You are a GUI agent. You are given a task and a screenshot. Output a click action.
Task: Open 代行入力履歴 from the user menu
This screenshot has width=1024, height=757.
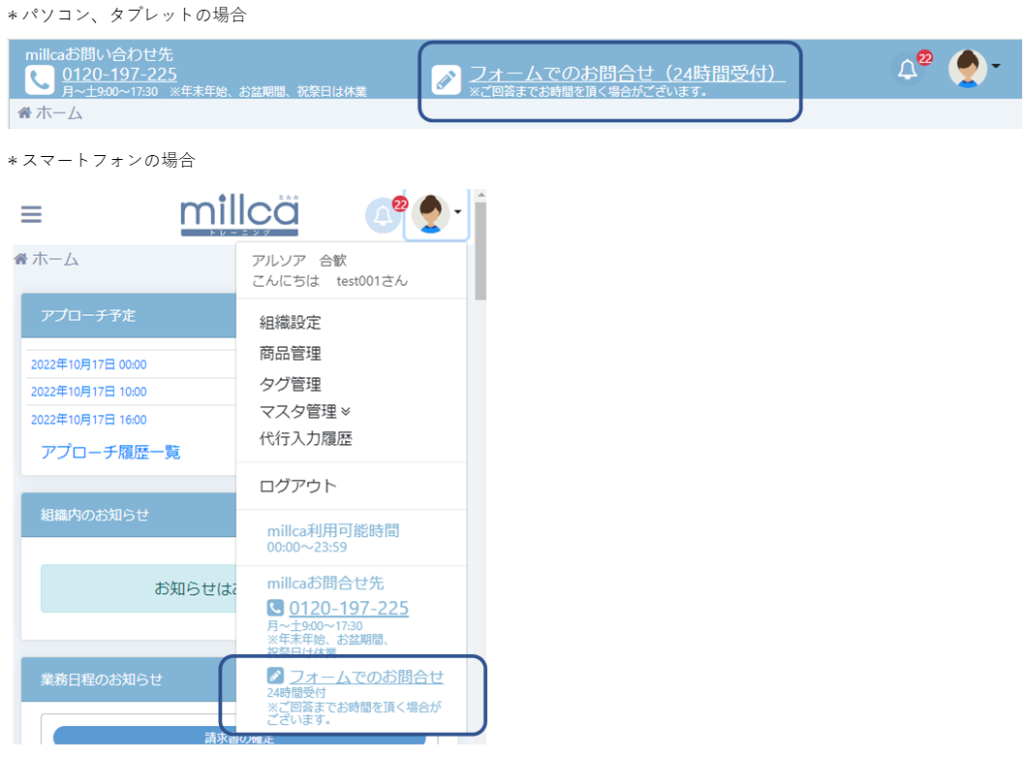305,439
